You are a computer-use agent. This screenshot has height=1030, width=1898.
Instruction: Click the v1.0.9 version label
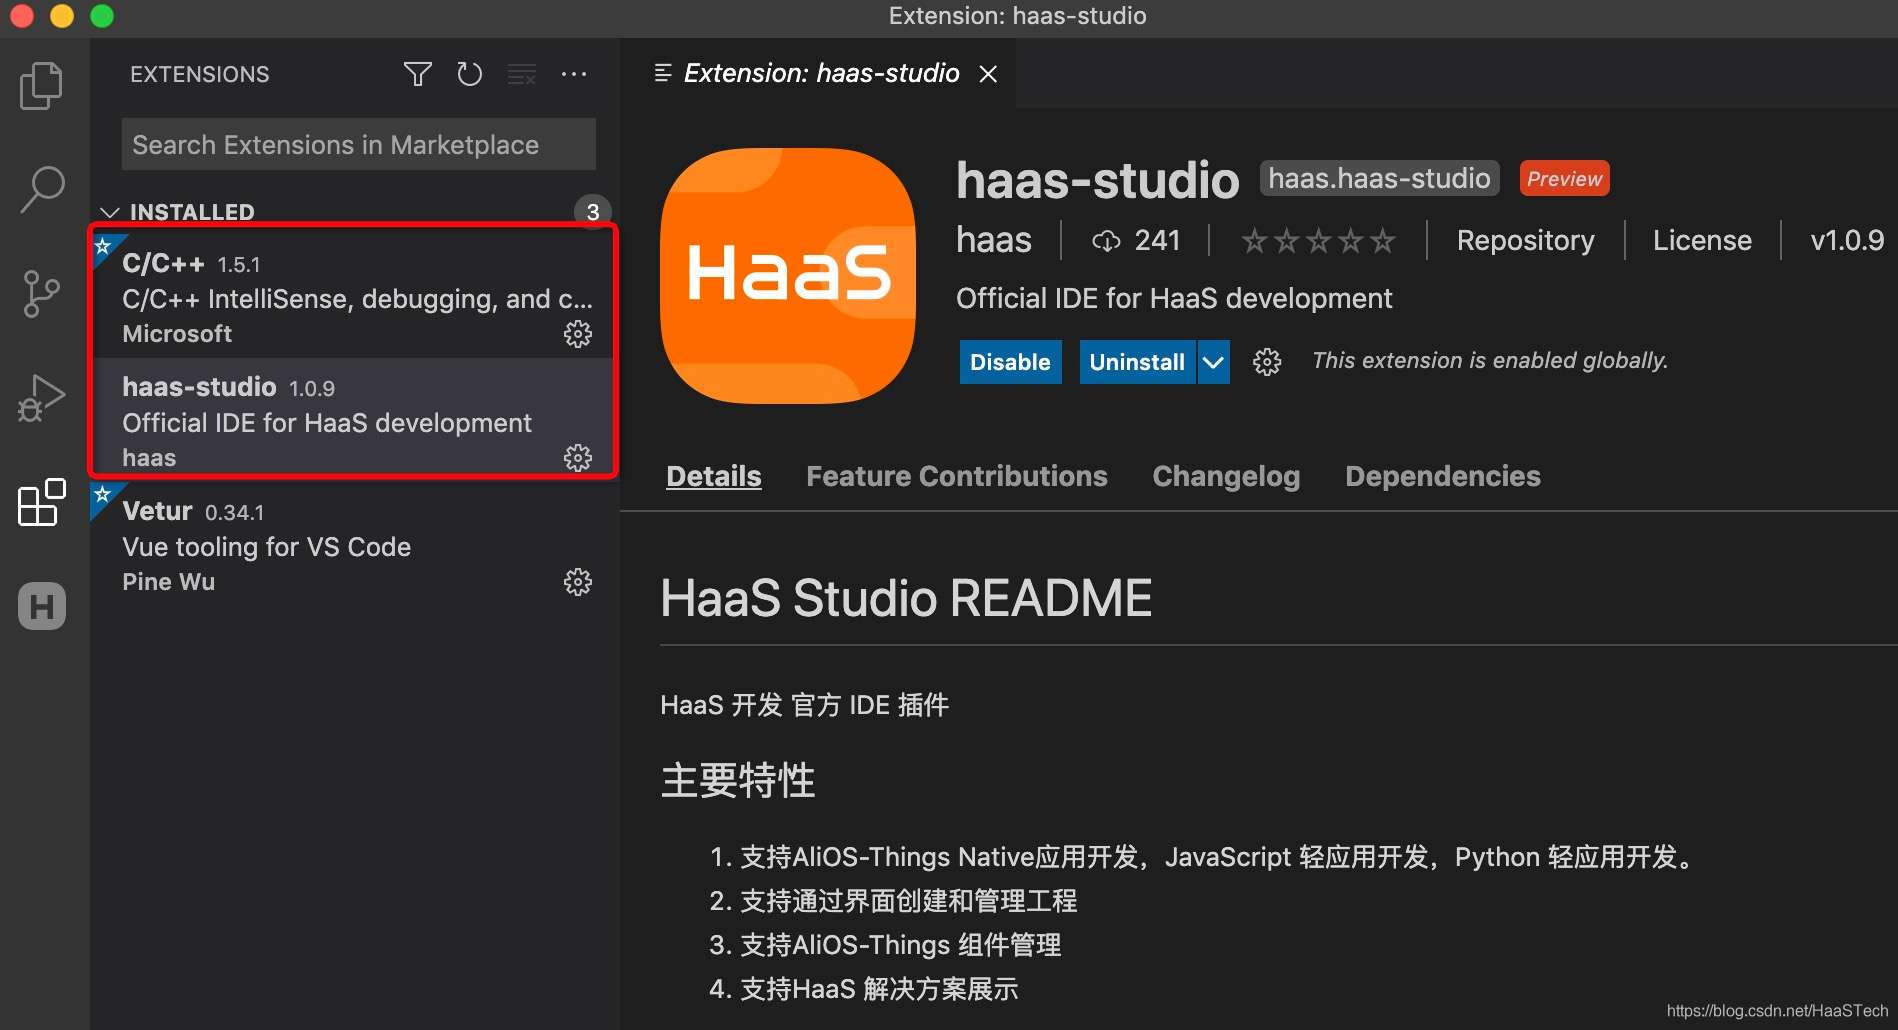pyautogui.click(x=1846, y=241)
